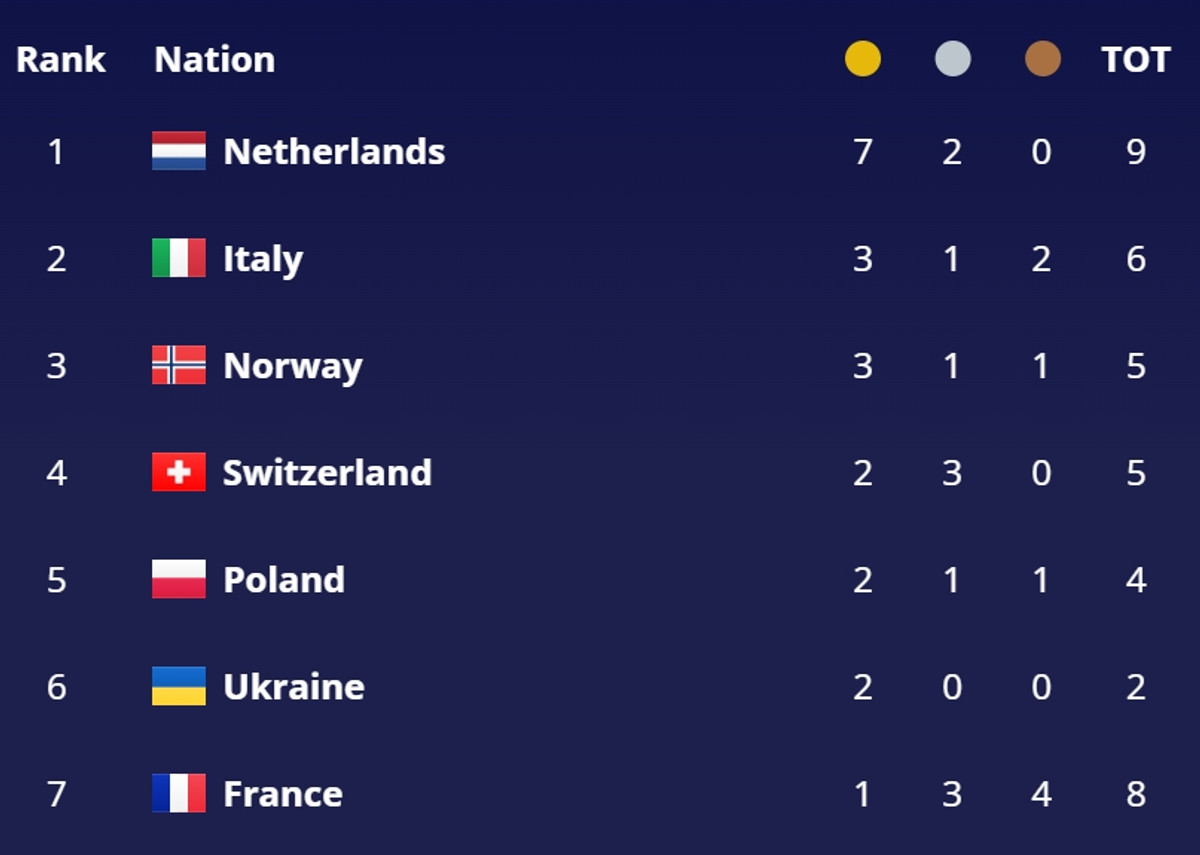Screen dimensions: 1200x855
Task: Click Poland's rank number 5
Action: 56,580
